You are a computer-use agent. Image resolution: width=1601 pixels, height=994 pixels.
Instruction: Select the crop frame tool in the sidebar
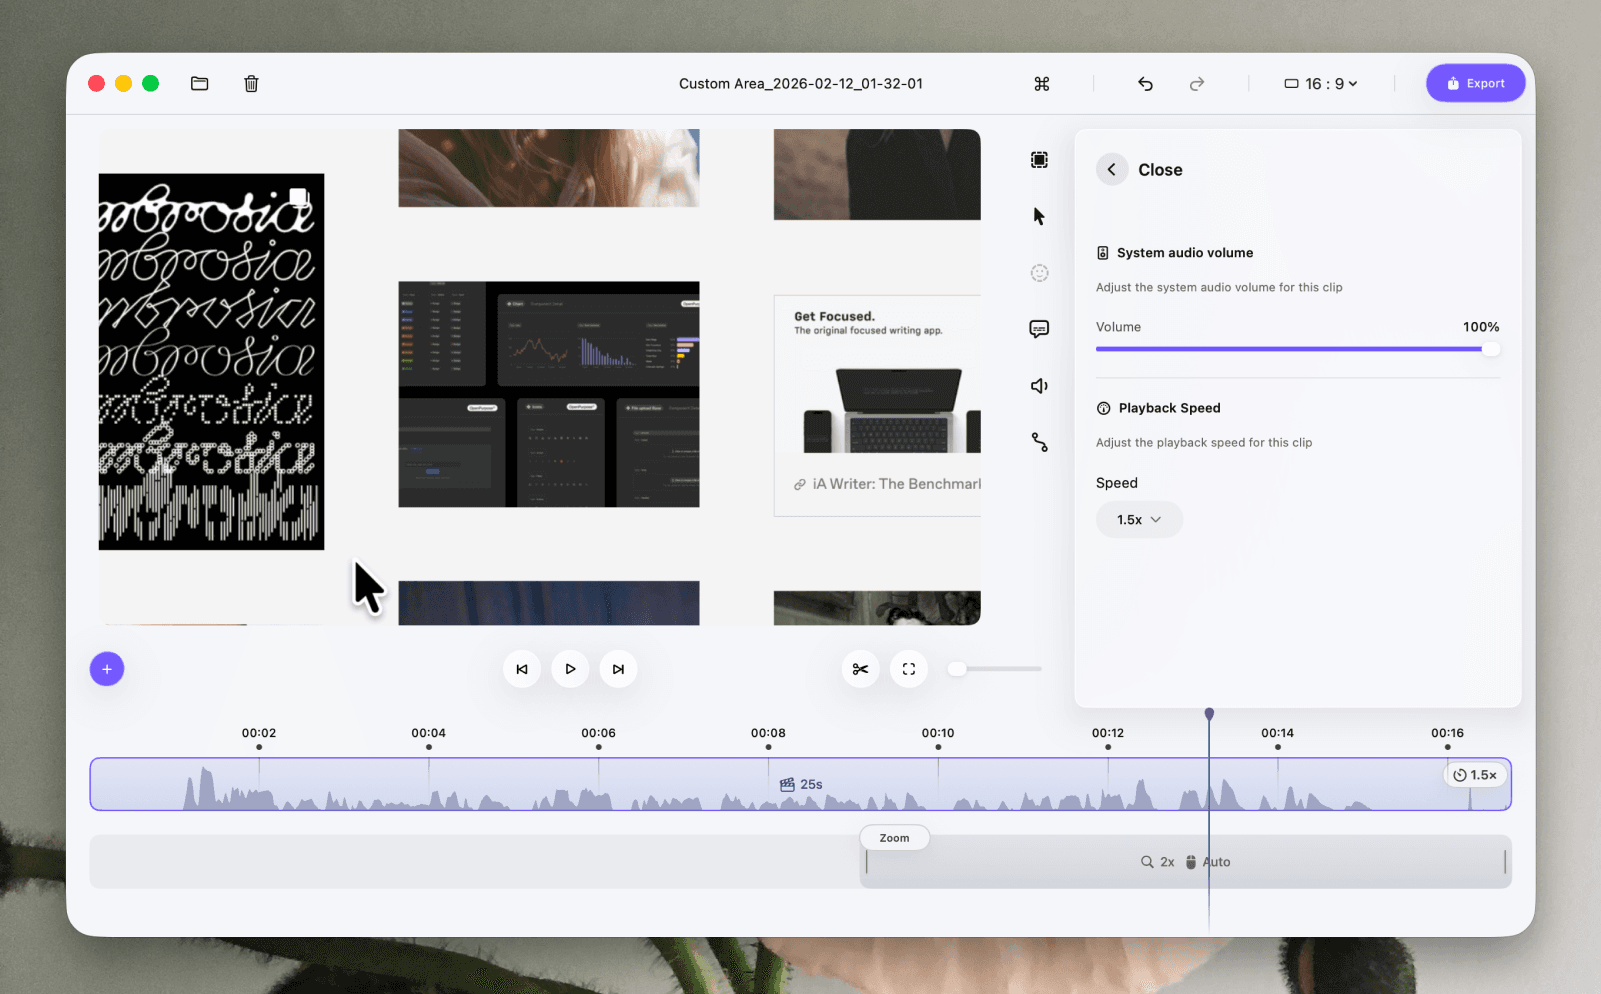[x=1040, y=160]
